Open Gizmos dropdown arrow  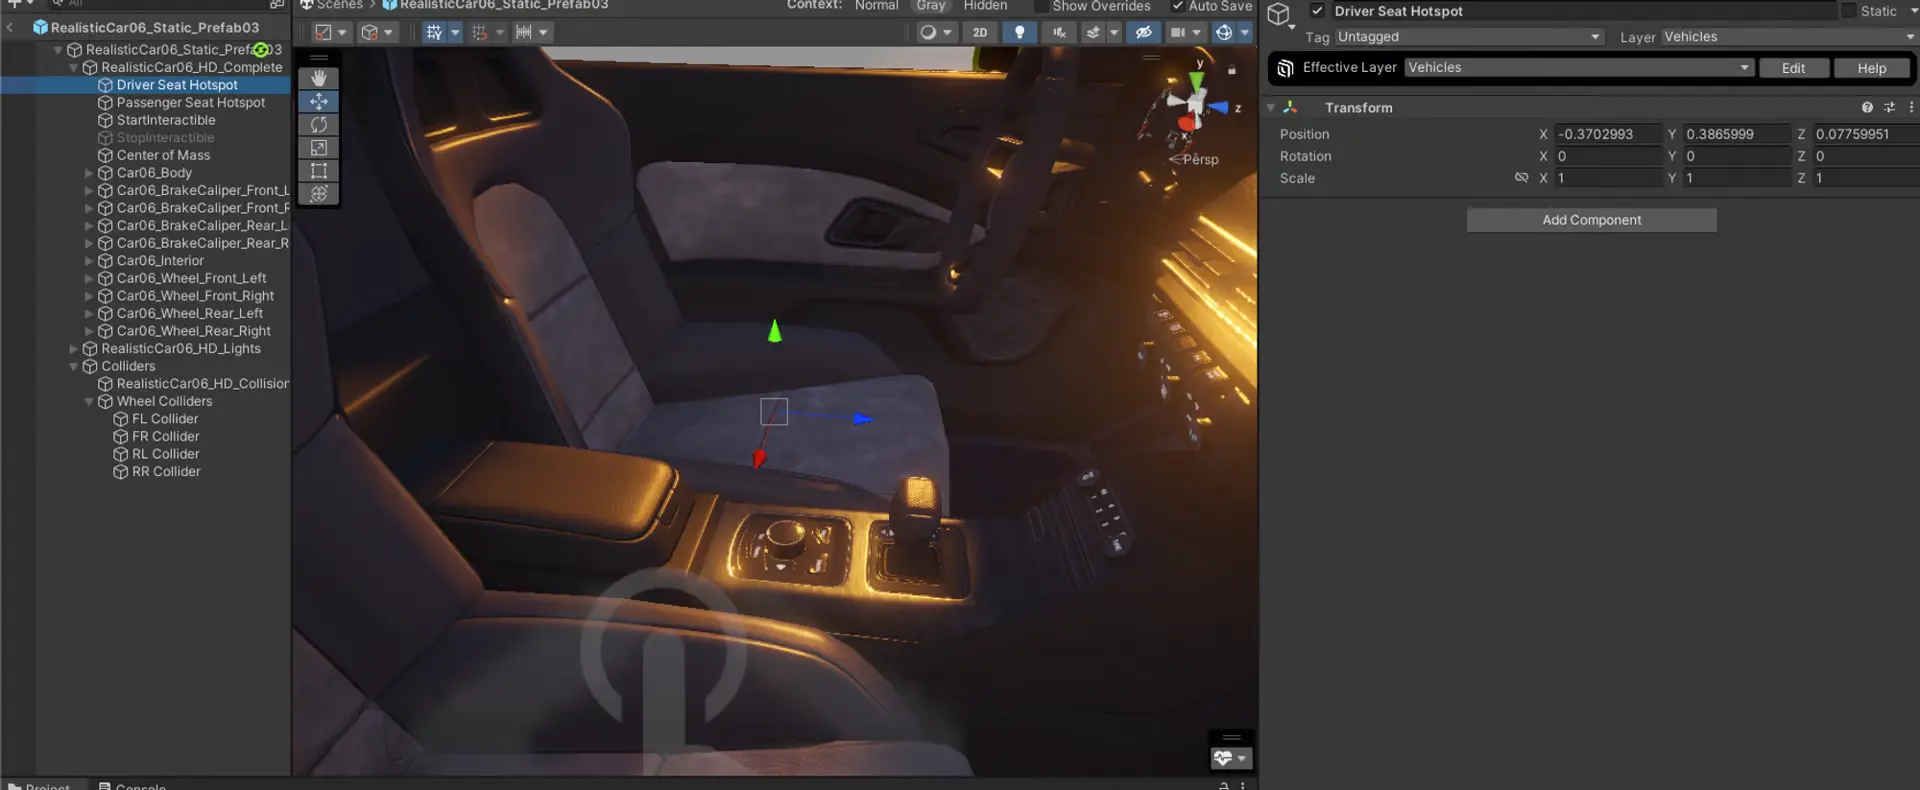[x=1245, y=32]
